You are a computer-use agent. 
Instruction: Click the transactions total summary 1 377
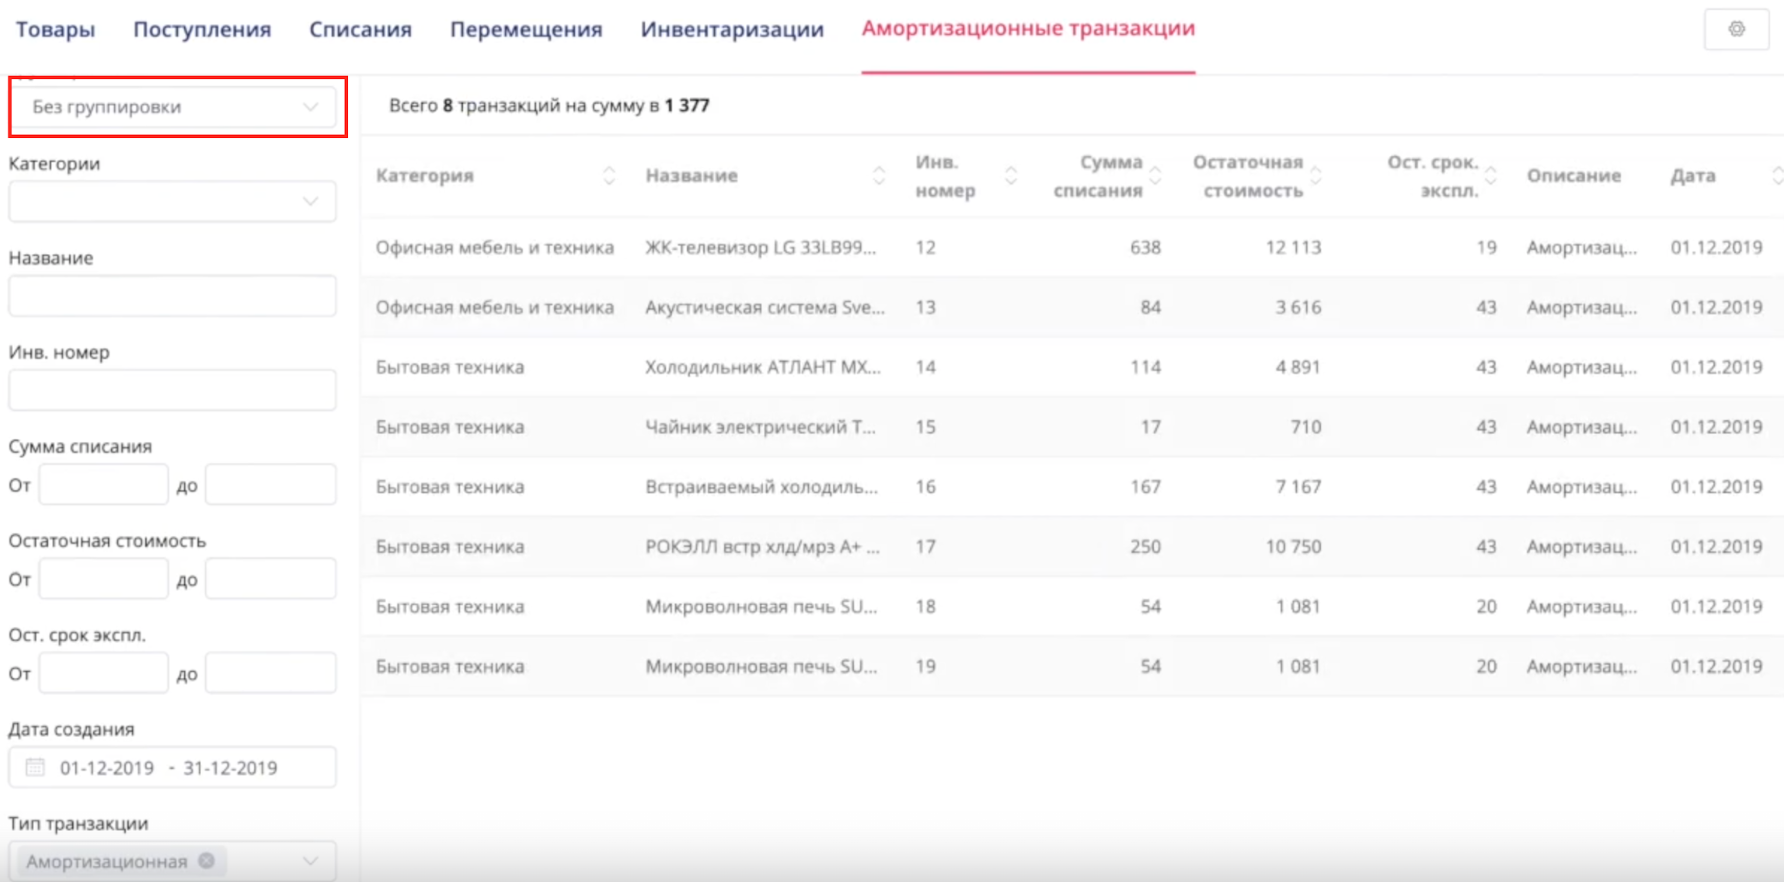coord(687,105)
